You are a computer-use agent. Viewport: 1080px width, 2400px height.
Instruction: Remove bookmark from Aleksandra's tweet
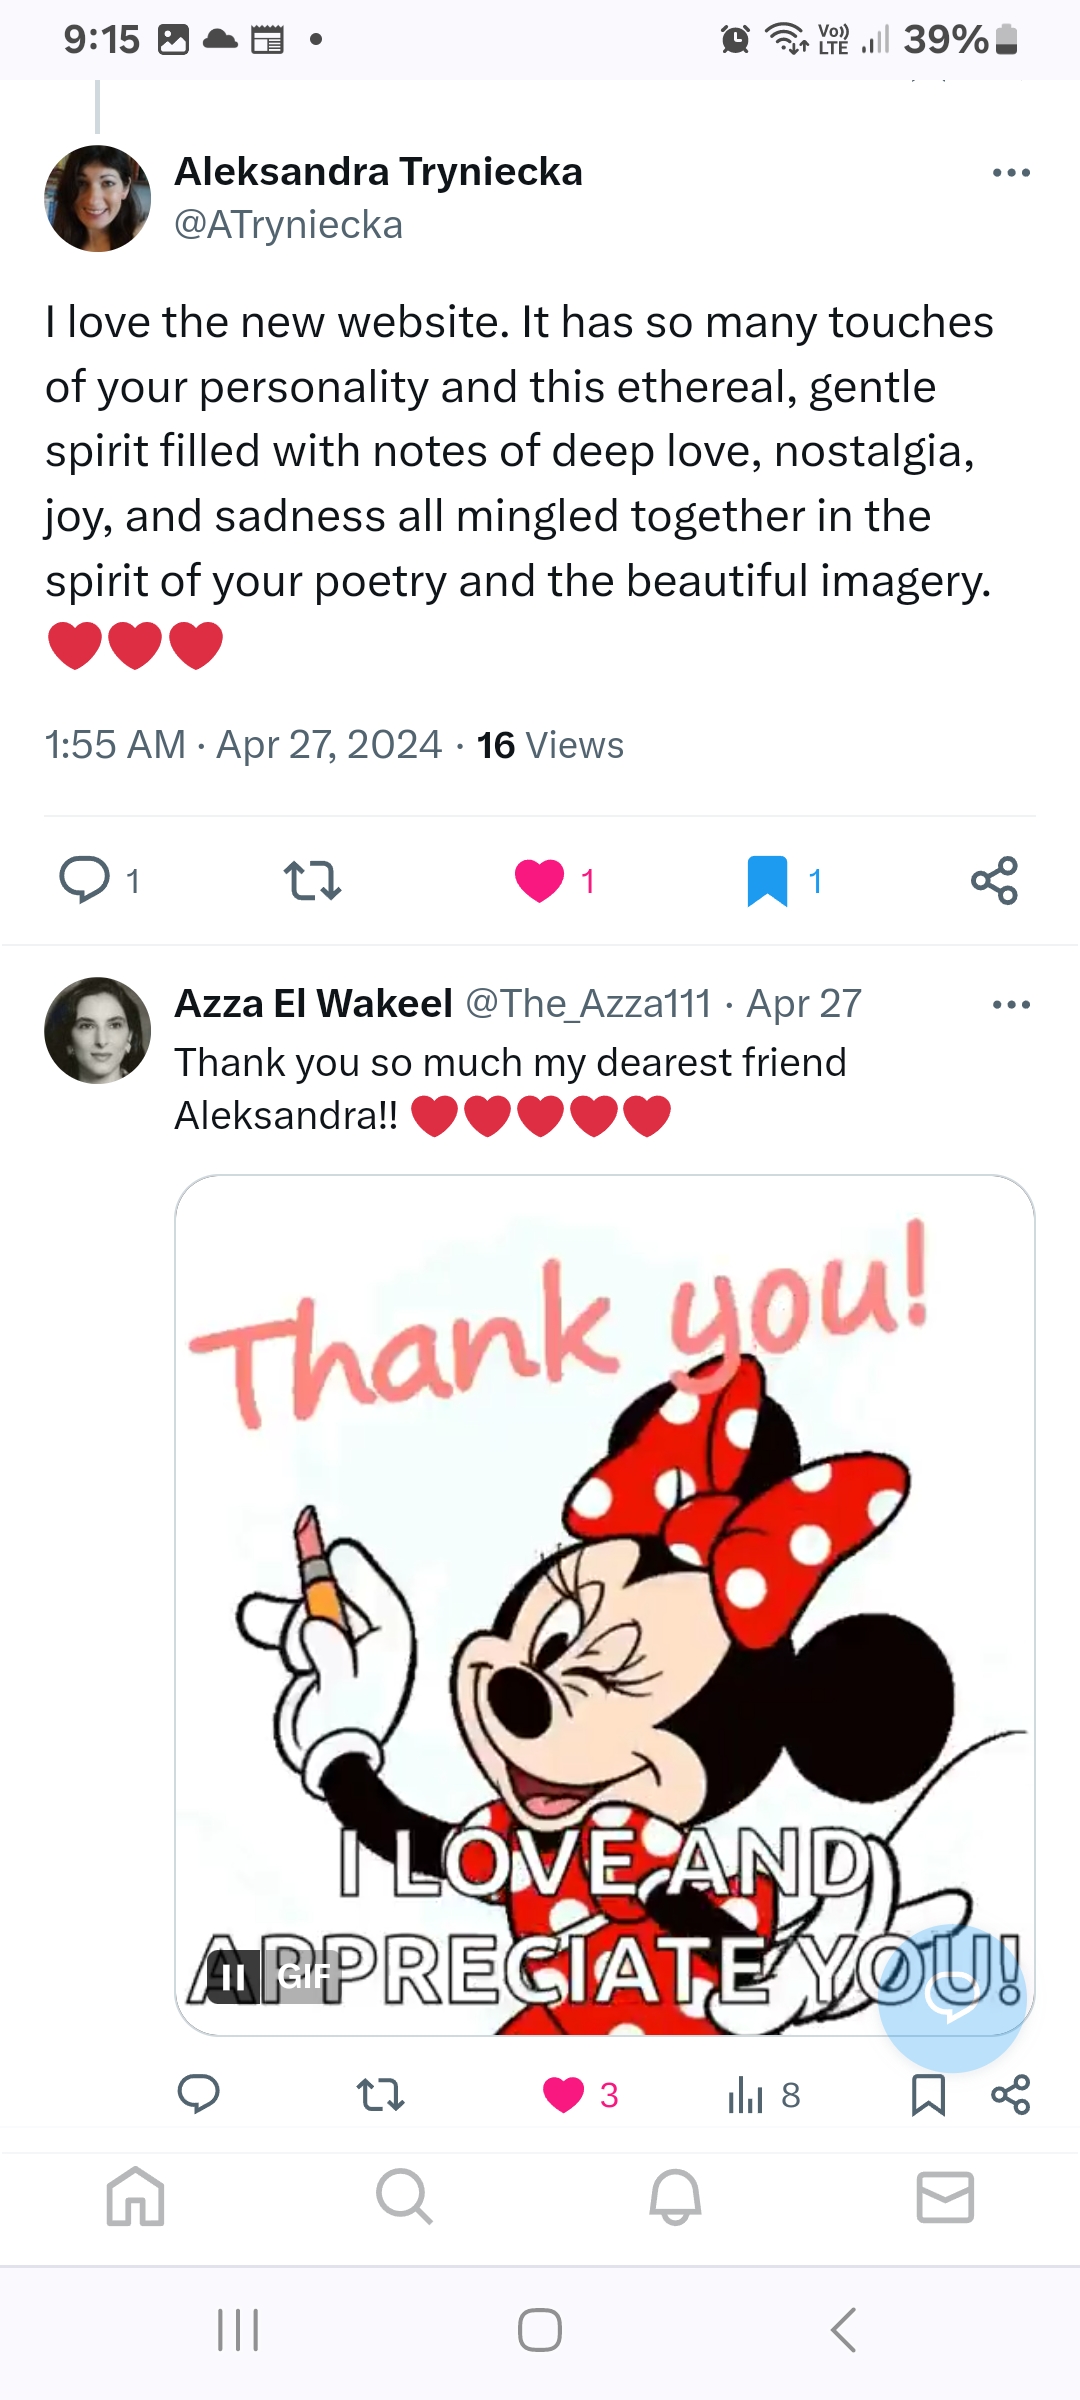767,880
